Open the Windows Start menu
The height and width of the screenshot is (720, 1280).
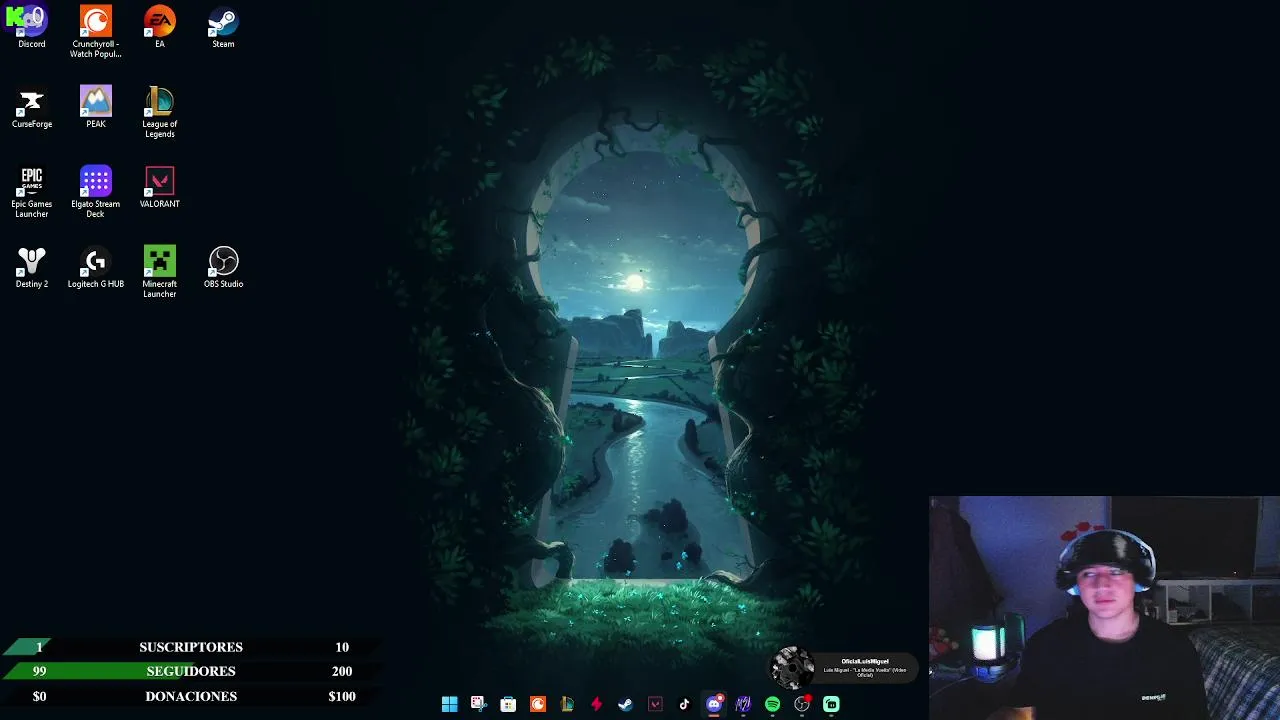[449, 704]
